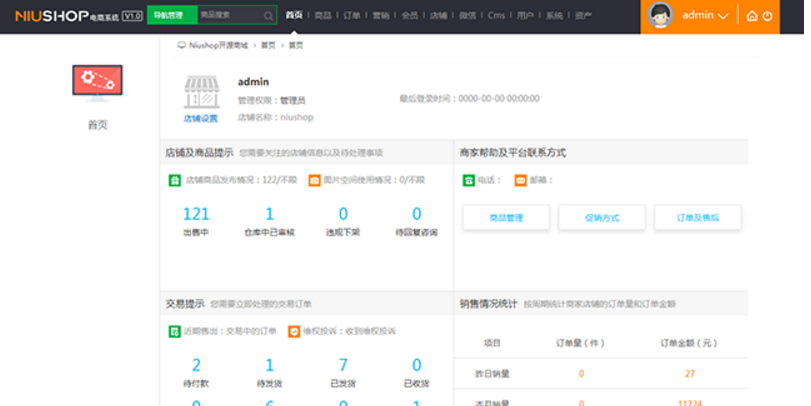This screenshot has width=811, height=406.
Task: Click the green 导航管理 button
Action: point(172,15)
